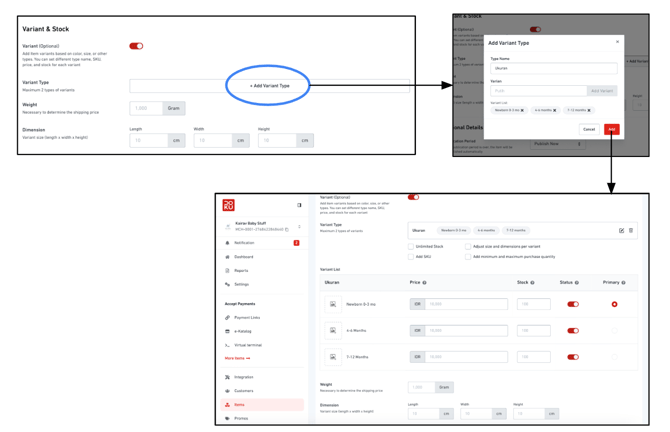Click the Type Name input field
The height and width of the screenshot is (432, 670).
pyautogui.click(x=553, y=68)
